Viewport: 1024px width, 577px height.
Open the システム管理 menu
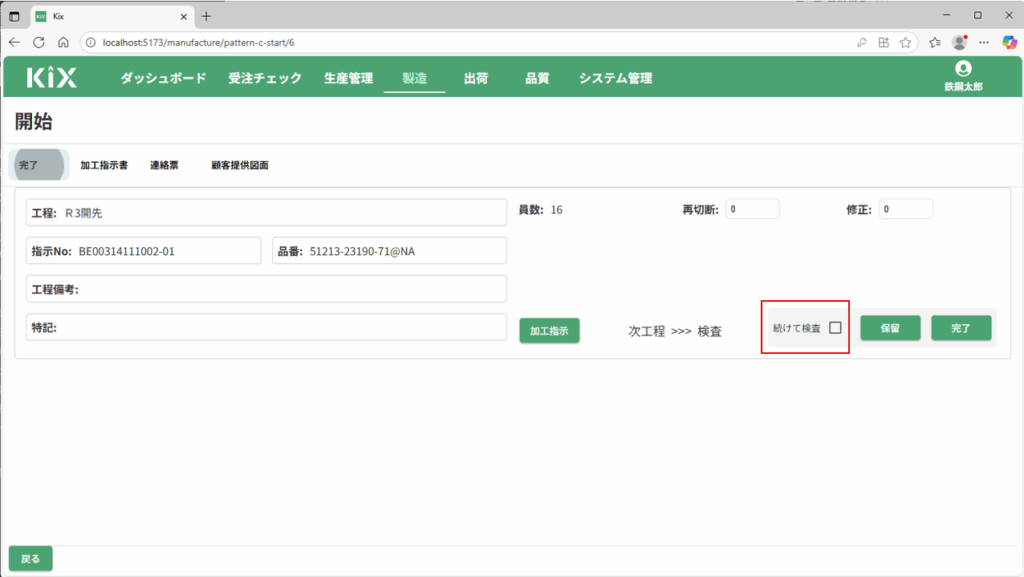coord(616,78)
